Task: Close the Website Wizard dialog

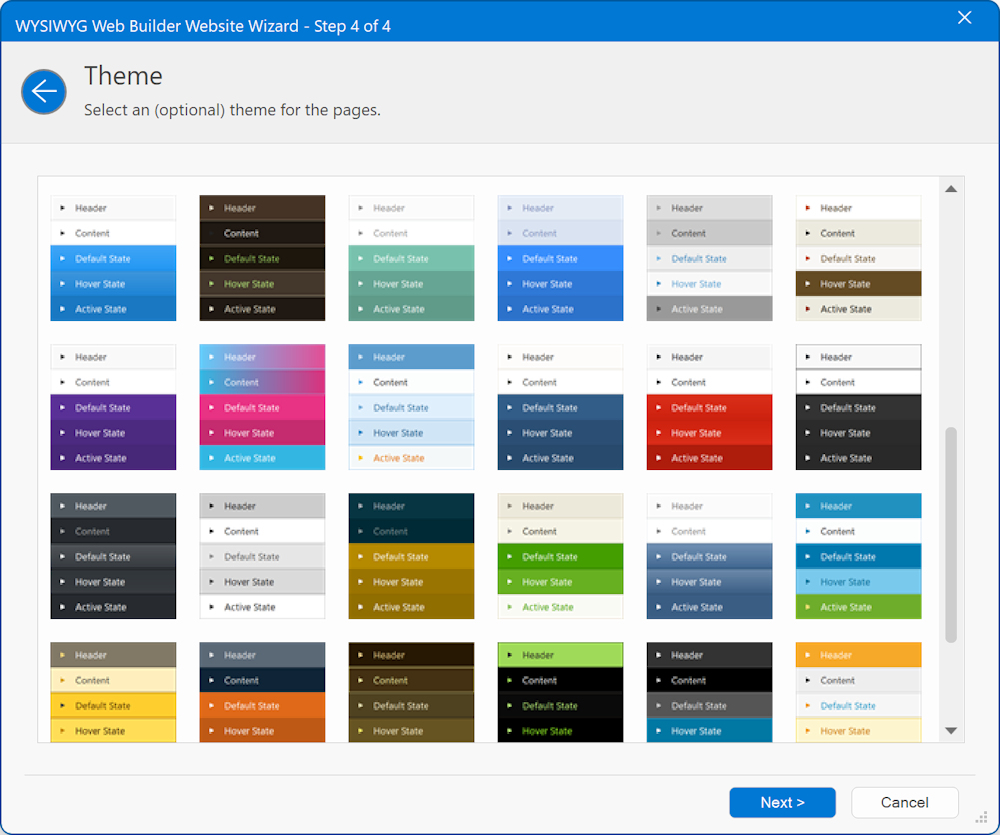Action: coord(964,18)
